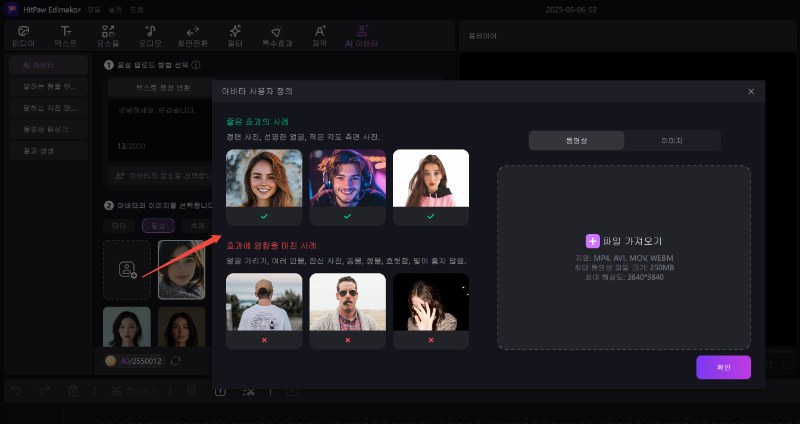The height and width of the screenshot is (424, 800).
Task: Click good example photo of woman in pink hoodie
Action: click(x=431, y=178)
